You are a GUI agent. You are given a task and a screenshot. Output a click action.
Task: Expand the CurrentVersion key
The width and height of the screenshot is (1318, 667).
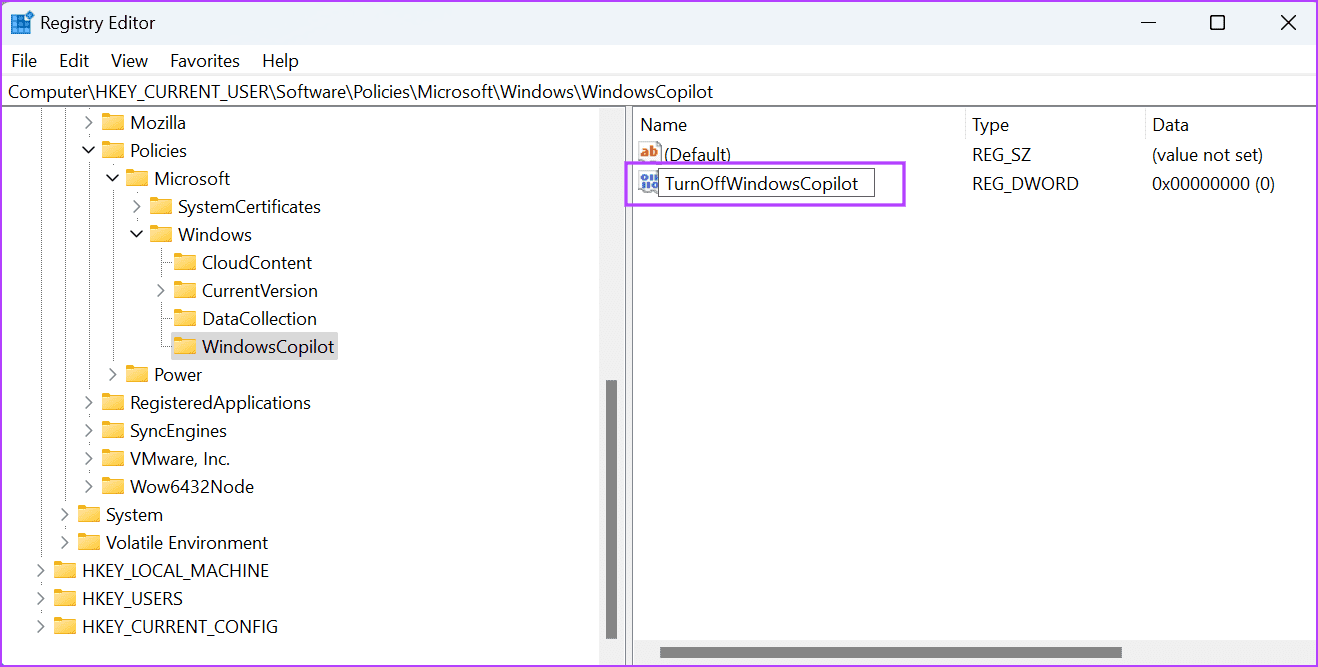click(161, 291)
